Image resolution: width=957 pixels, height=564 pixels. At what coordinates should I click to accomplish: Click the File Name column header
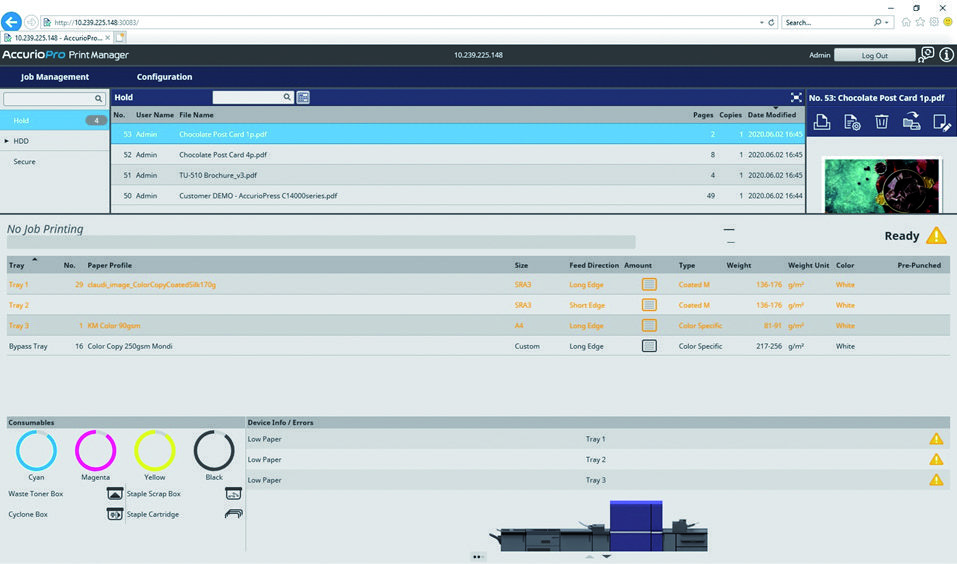[x=196, y=115]
